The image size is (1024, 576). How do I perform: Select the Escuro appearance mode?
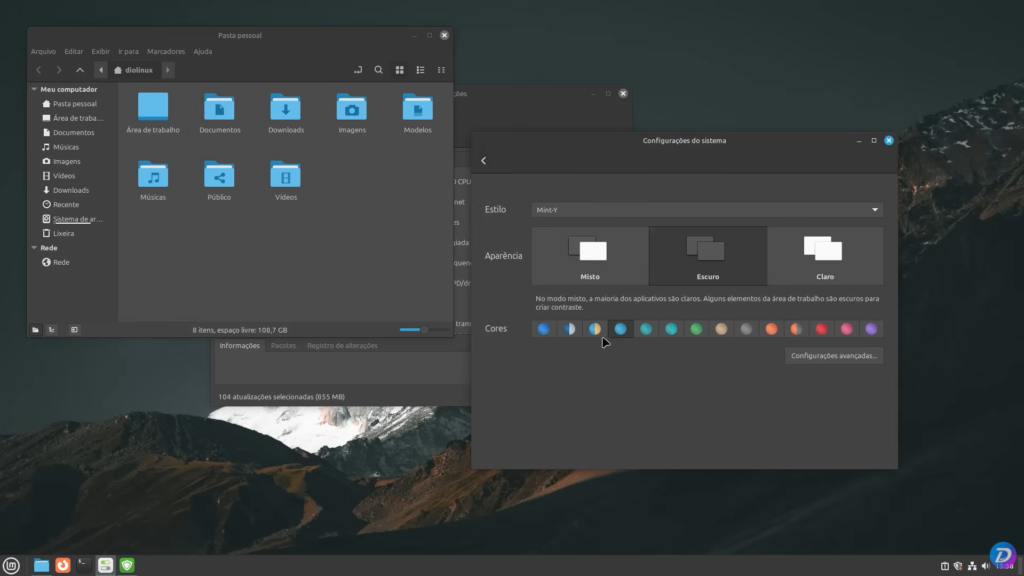coord(706,255)
